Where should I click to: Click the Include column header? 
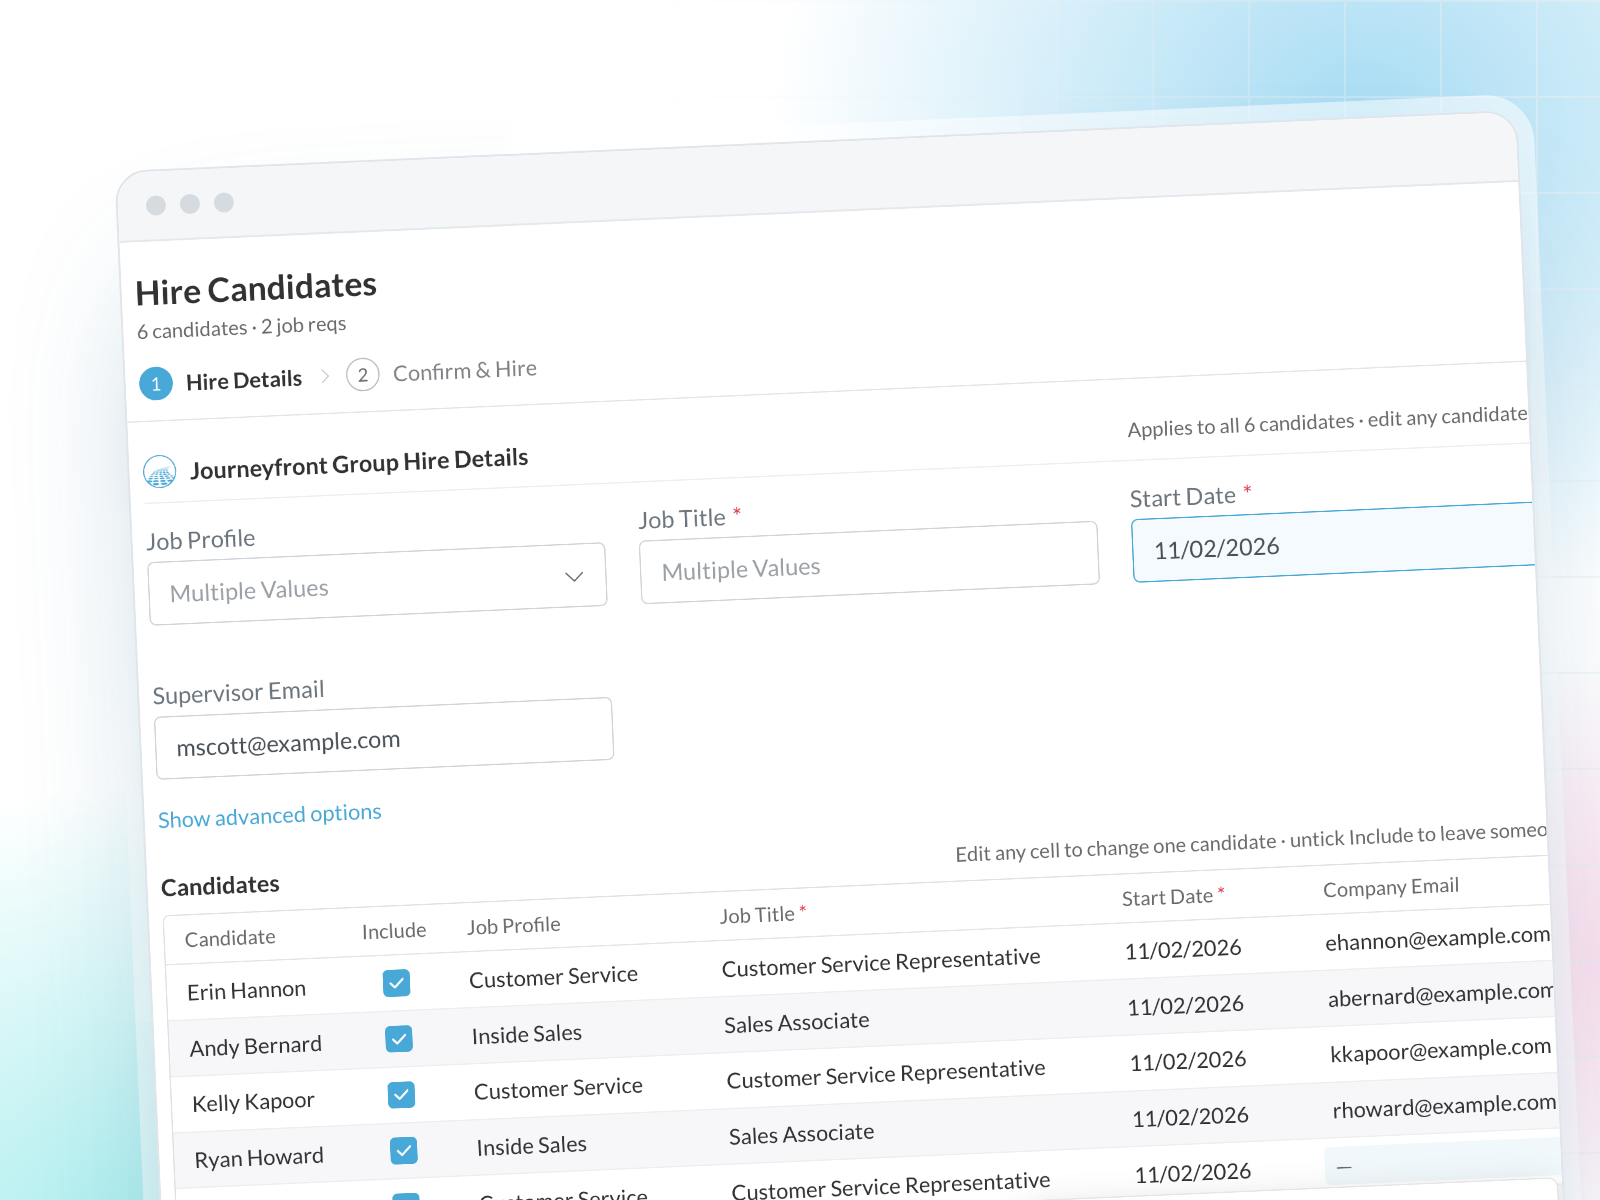pos(394,931)
